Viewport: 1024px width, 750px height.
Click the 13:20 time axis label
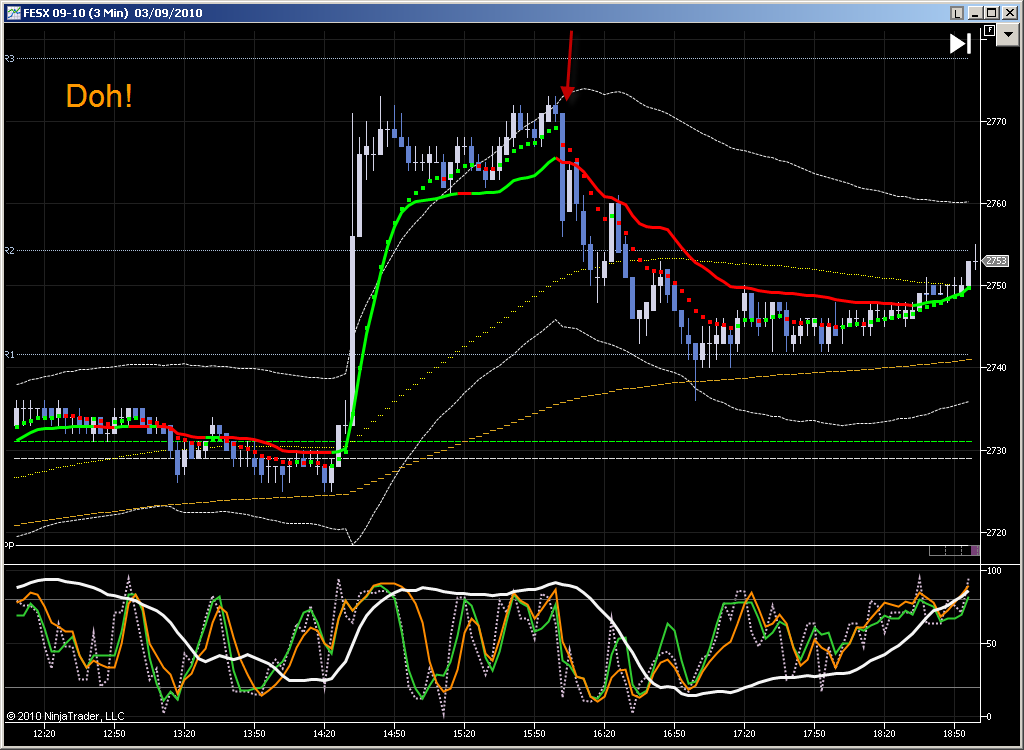coord(184,734)
